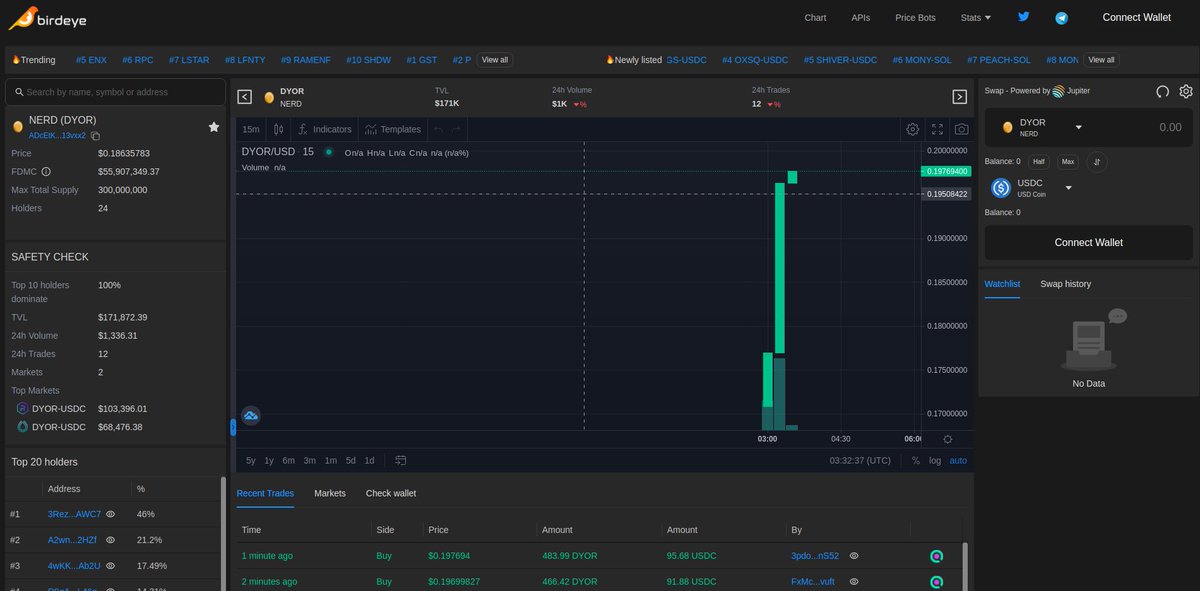Toggle auto scale on chart
1200x591 pixels.
click(x=958, y=461)
